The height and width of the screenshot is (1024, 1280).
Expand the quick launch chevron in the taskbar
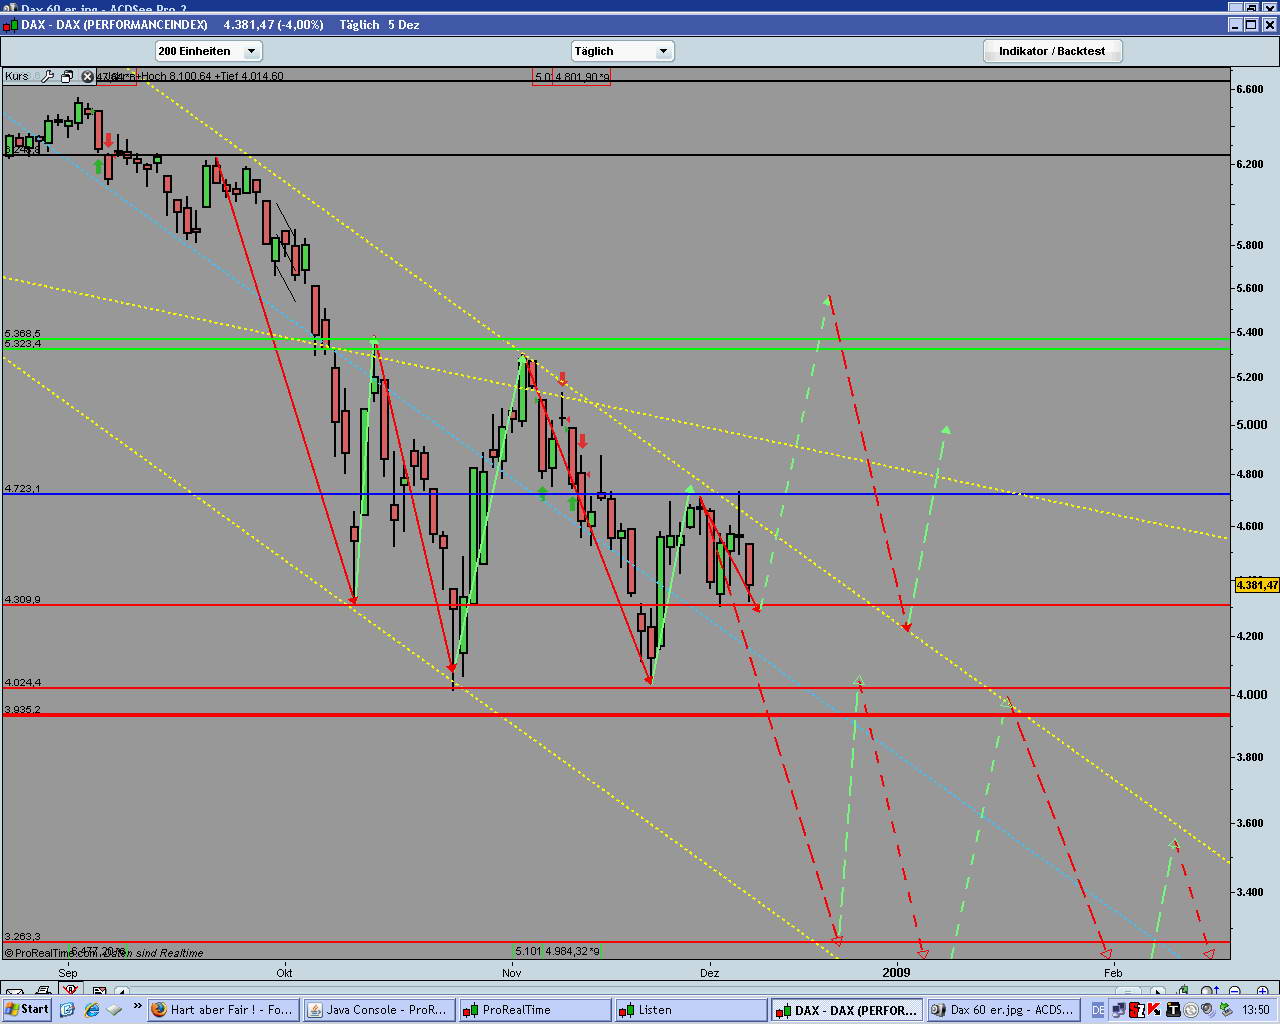(138, 1008)
